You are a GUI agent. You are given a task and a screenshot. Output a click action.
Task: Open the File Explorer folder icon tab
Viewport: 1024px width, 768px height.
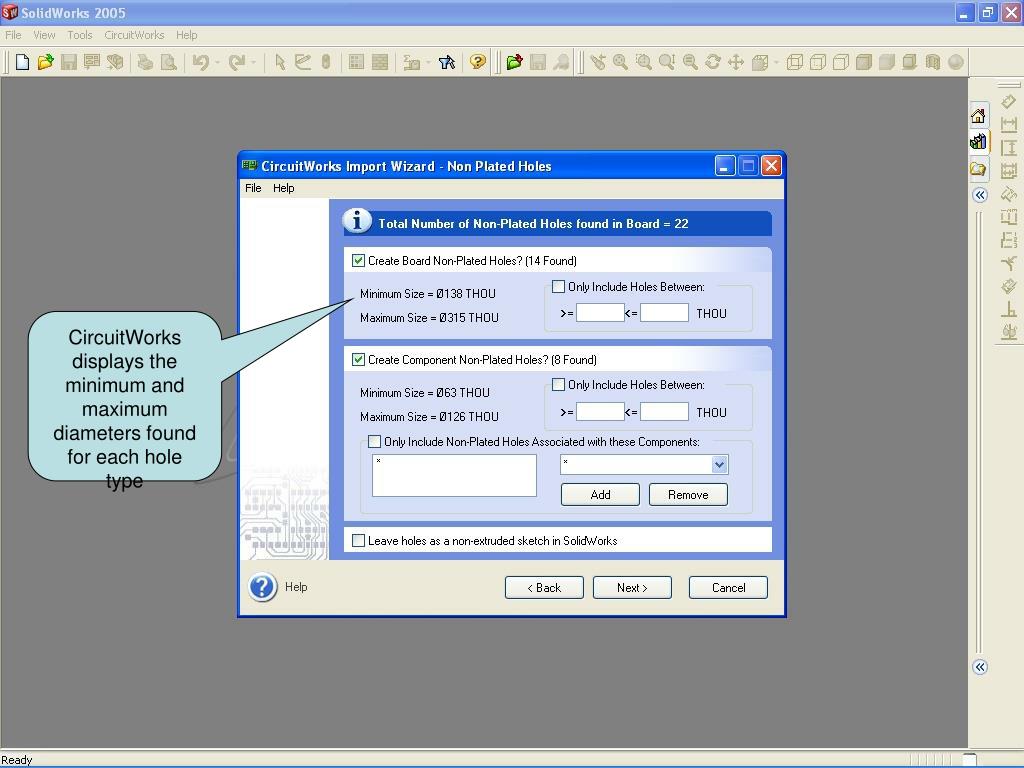(x=978, y=169)
